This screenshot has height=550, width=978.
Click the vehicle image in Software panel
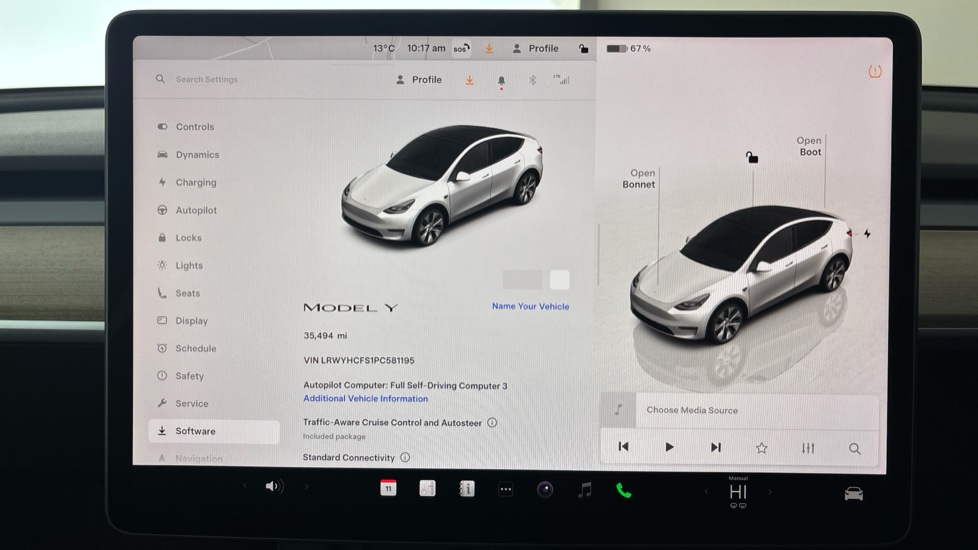pyautogui.click(x=442, y=185)
